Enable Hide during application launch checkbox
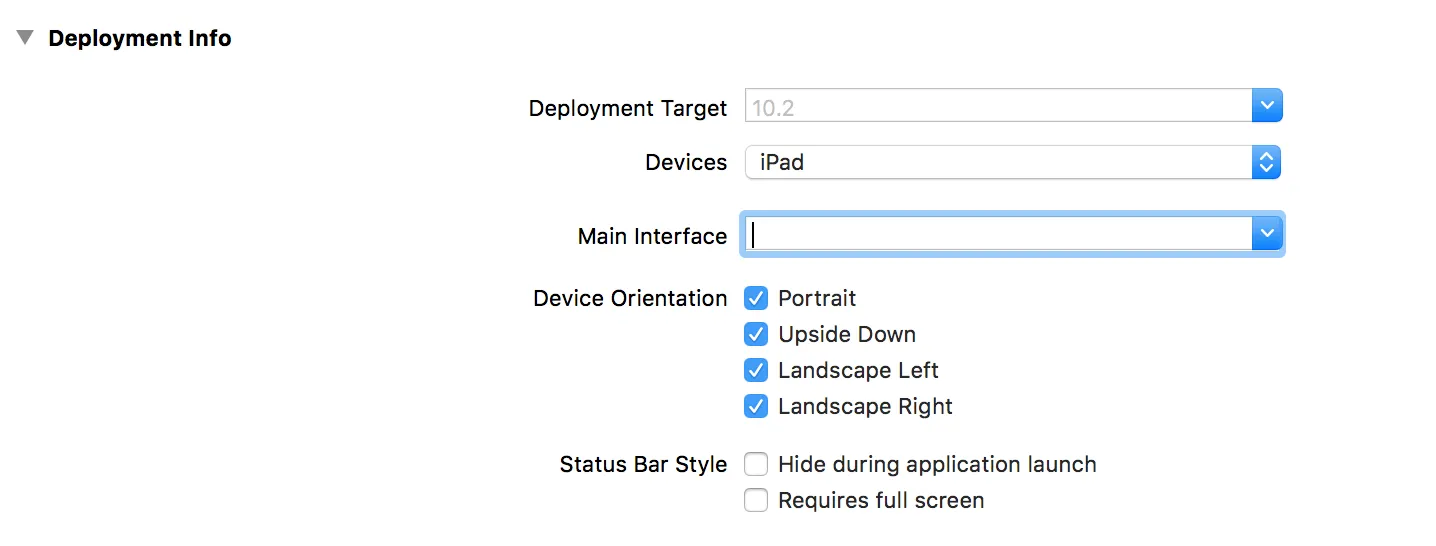 (756, 464)
